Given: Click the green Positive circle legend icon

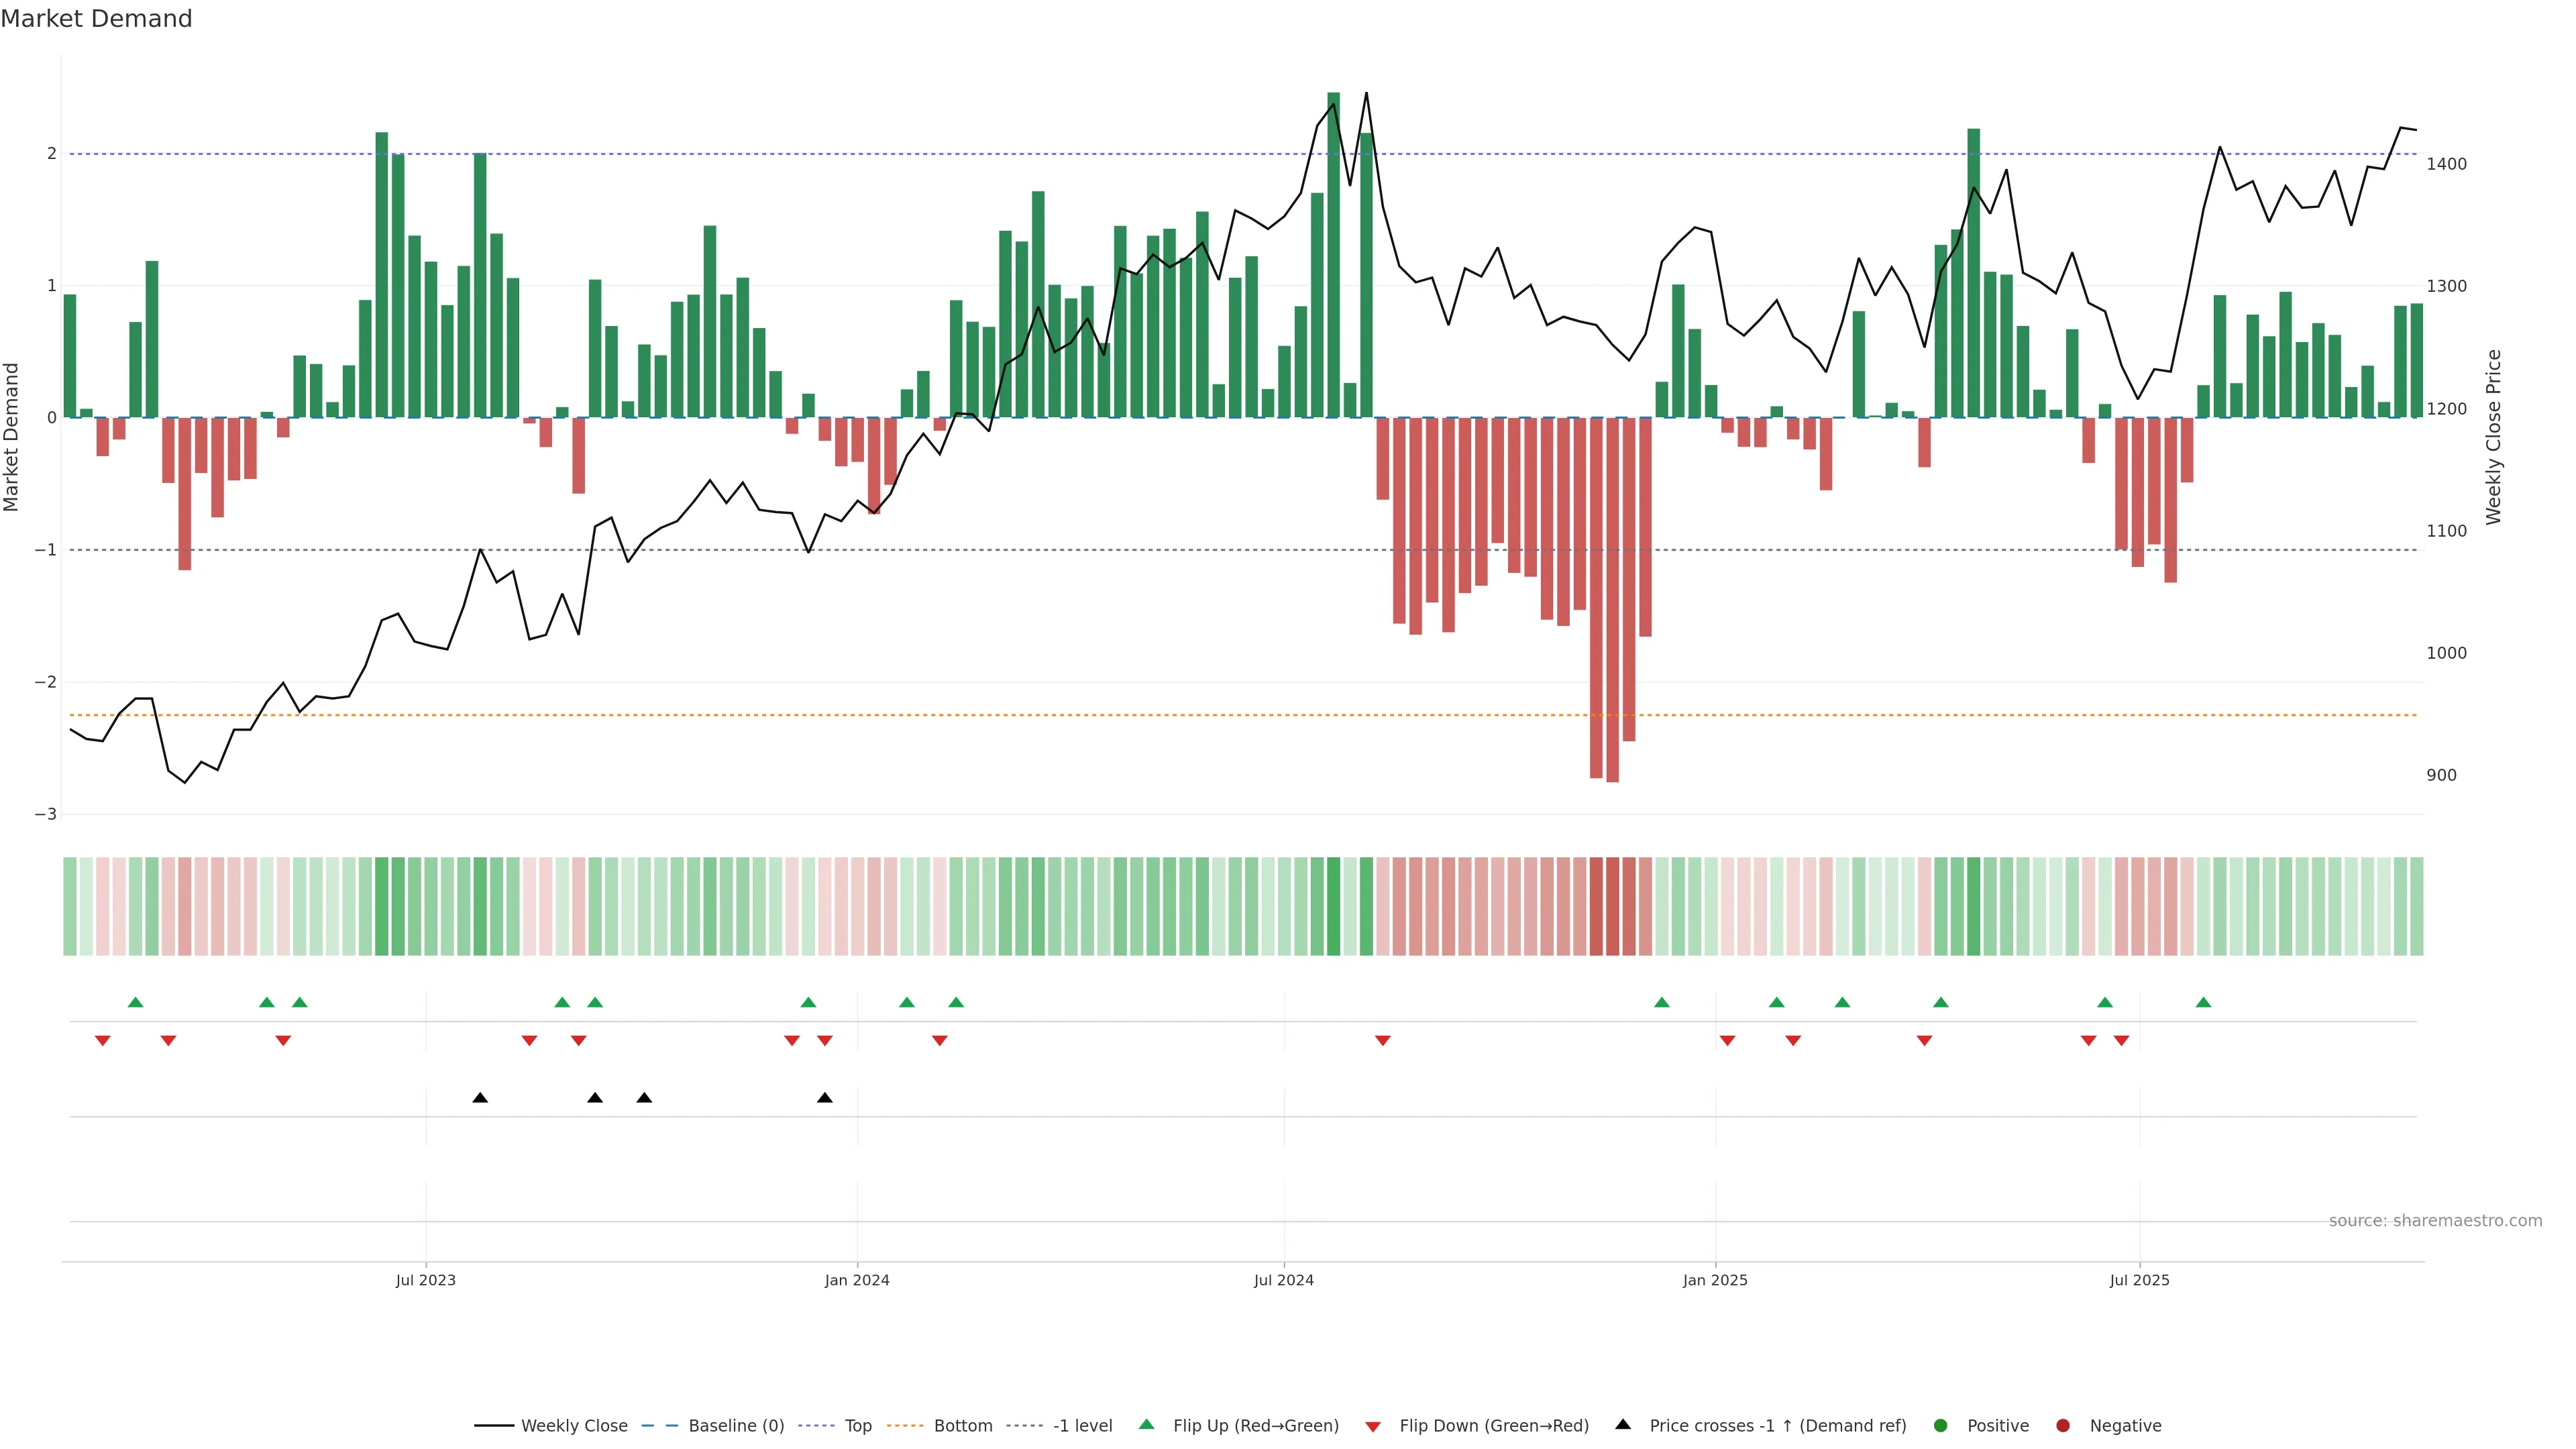Looking at the screenshot, I should pyautogui.click(x=1940, y=1425).
